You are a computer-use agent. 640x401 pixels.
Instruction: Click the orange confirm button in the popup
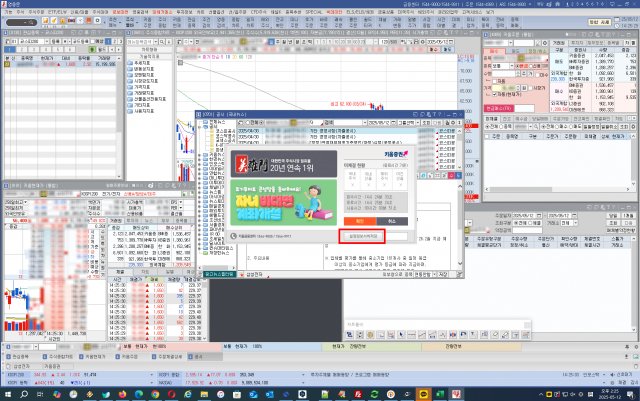(x=360, y=221)
